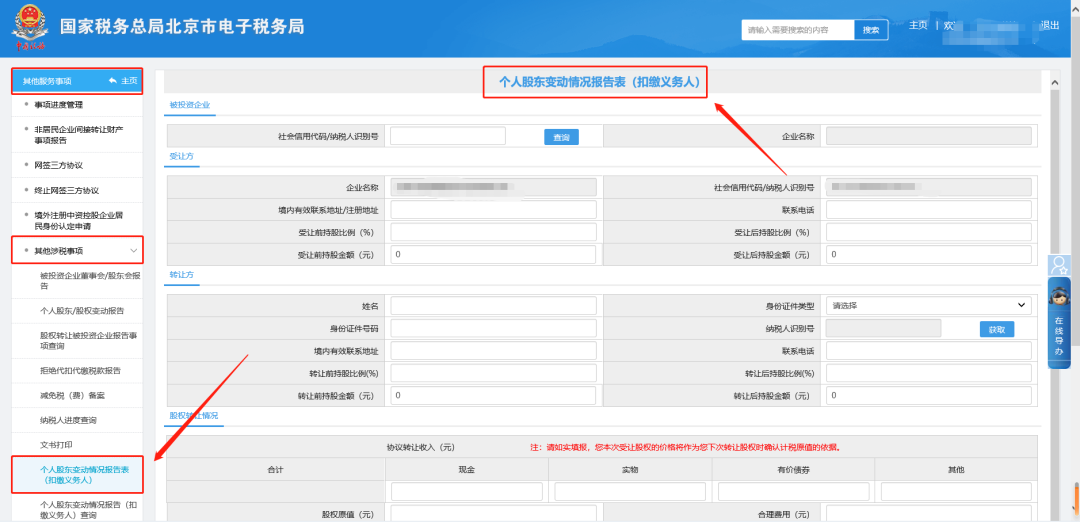Click the 股权转让情况 section tab
The image size is (1080, 522).
click(x=194, y=416)
